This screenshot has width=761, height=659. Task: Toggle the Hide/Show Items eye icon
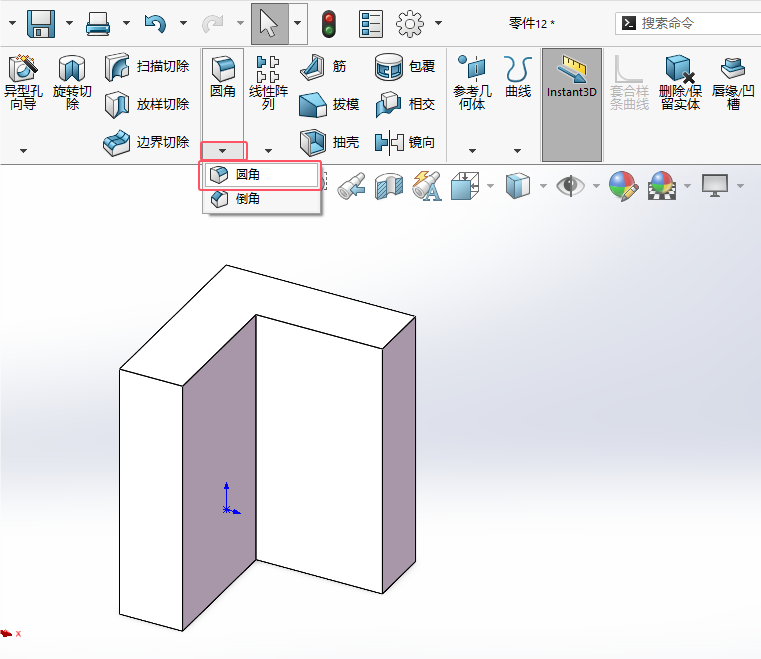(x=570, y=186)
